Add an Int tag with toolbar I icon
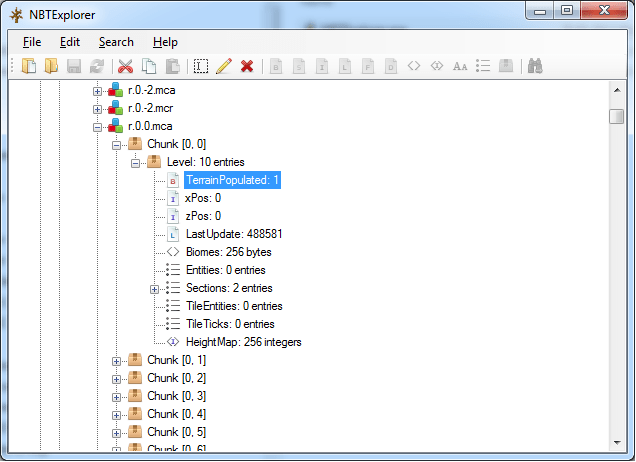636x462 pixels. (x=322, y=66)
